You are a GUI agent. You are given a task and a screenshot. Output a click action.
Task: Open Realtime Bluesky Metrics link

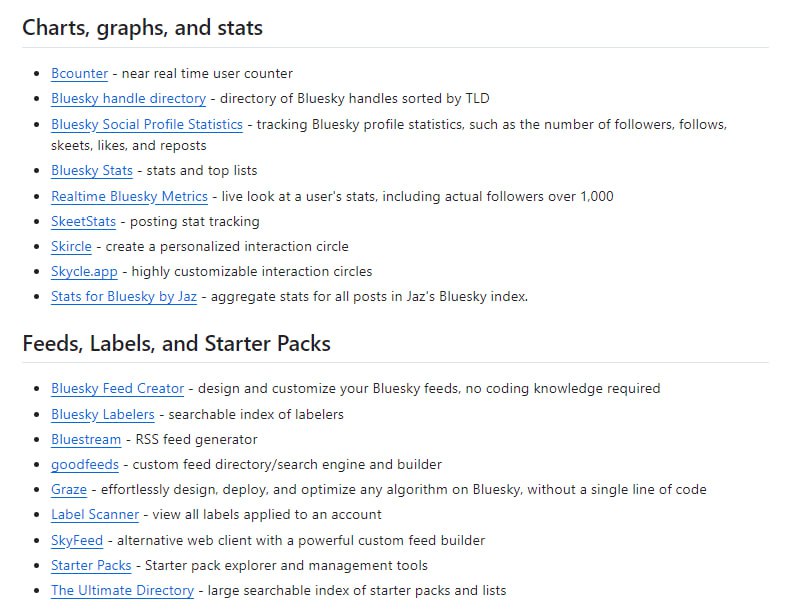[x=129, y=196]
